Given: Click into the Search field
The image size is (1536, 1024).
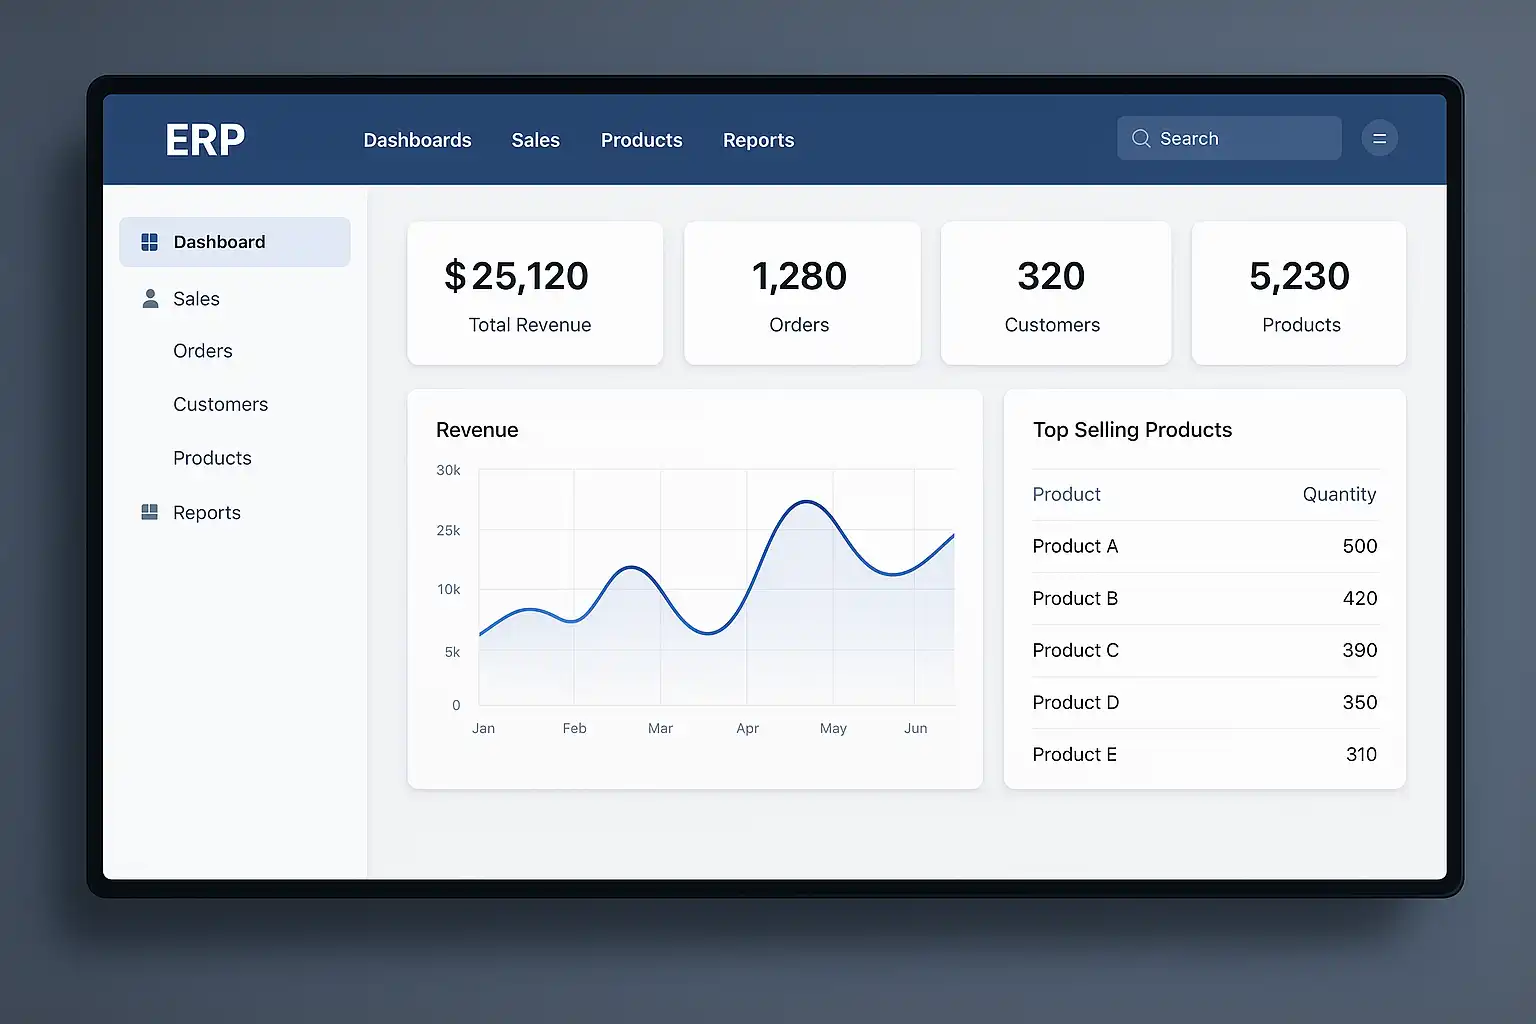Looking at the screenshot, I should pos(1229,138).
